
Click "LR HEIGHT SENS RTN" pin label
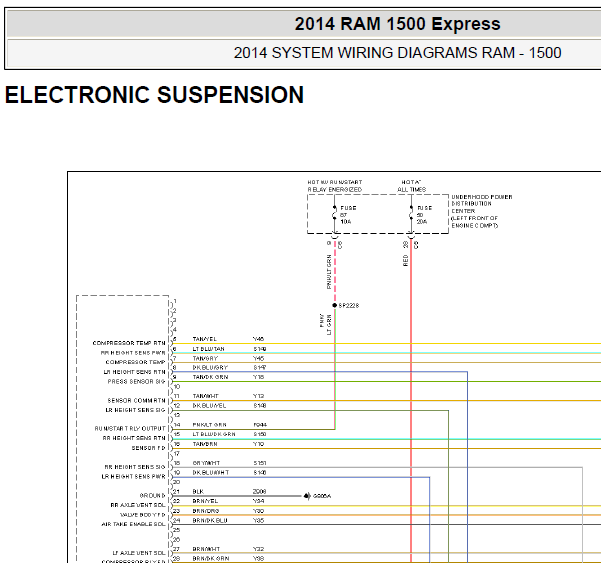pos(135,372)
